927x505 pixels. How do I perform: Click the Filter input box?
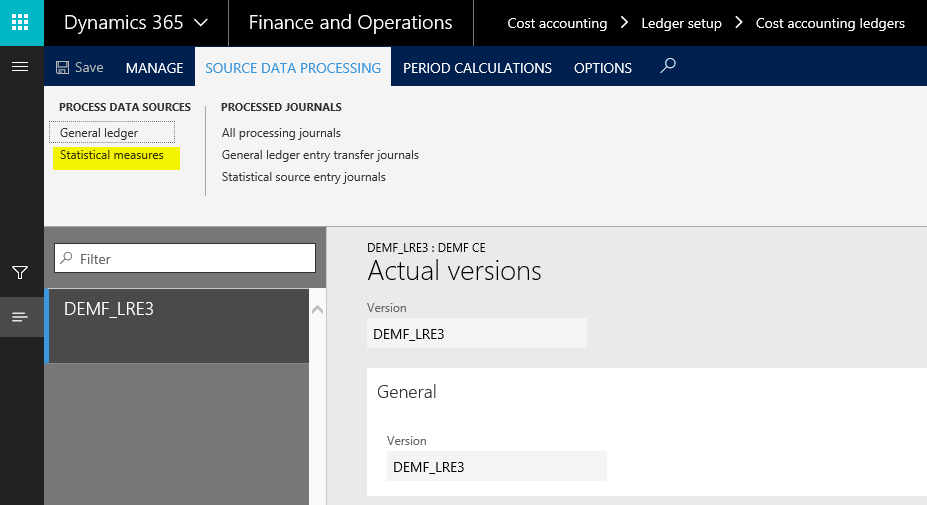(185, 259)
